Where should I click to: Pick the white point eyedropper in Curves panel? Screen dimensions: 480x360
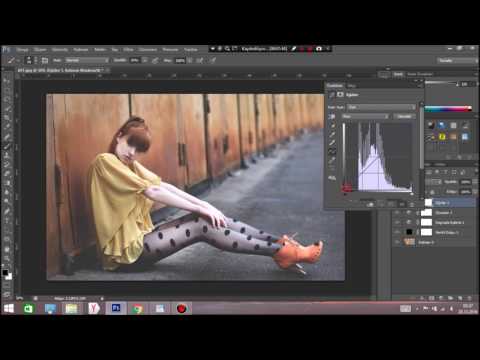pyautogui.click(x=332, y=143)
